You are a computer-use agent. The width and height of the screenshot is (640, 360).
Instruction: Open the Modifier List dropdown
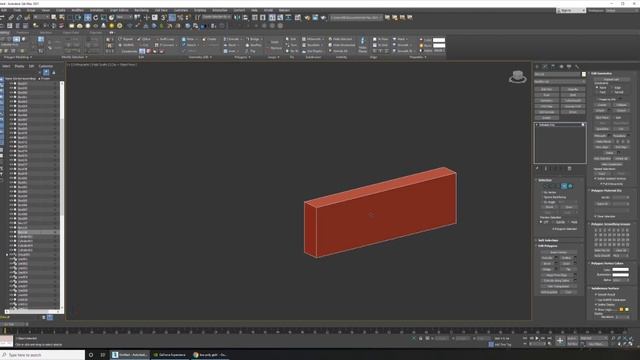point(560,82)
